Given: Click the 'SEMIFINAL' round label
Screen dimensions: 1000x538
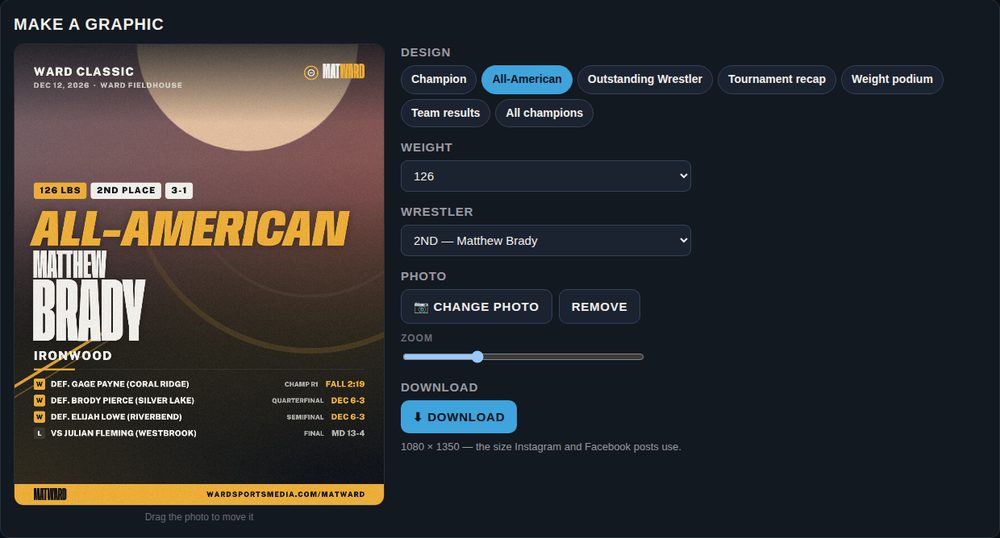Looking at the screenshot, I should pos(305,418).
